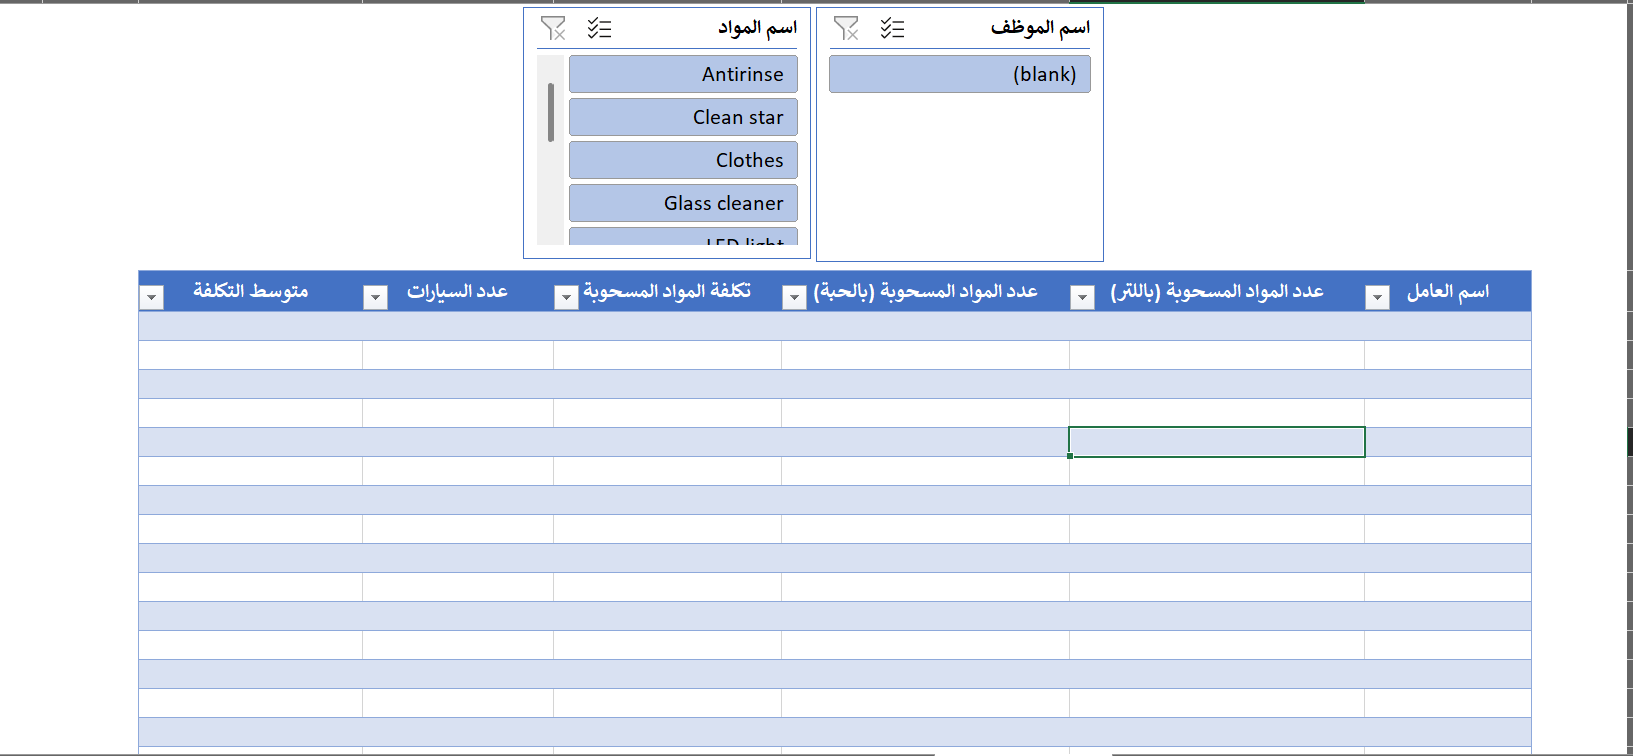
Task: Toggle multi-select on اسم المواد slicer
Action: pyautogui.click(x=600, y=28)
